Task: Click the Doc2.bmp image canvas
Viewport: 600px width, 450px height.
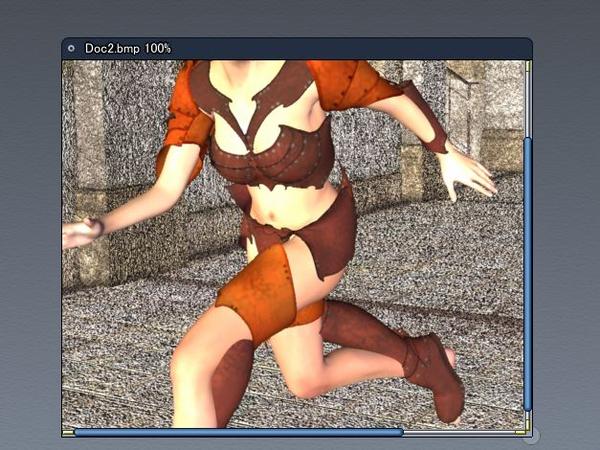Action: [x=293, y=244]
